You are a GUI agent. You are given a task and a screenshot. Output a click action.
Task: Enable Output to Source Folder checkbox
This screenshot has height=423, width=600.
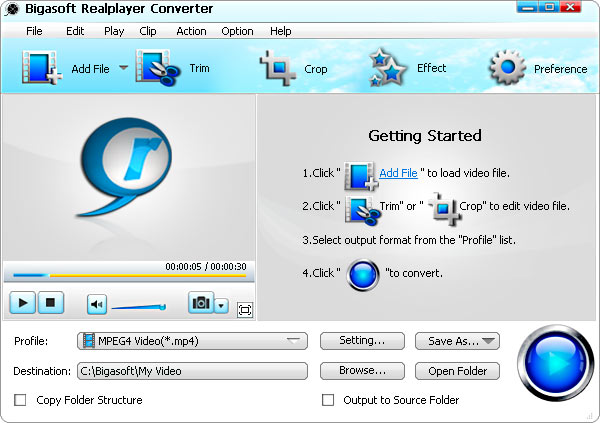click(x=328, y=400)
